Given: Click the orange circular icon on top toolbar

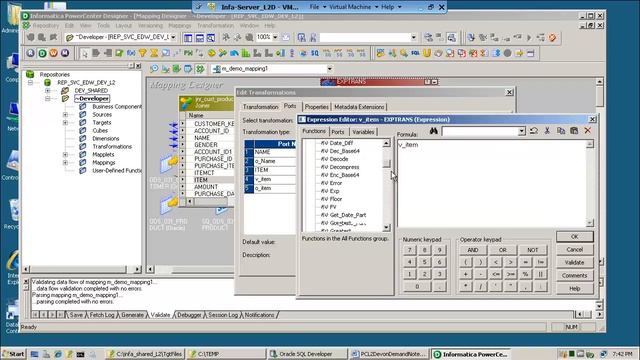Looking at the screenshot, I should [552, 38].
